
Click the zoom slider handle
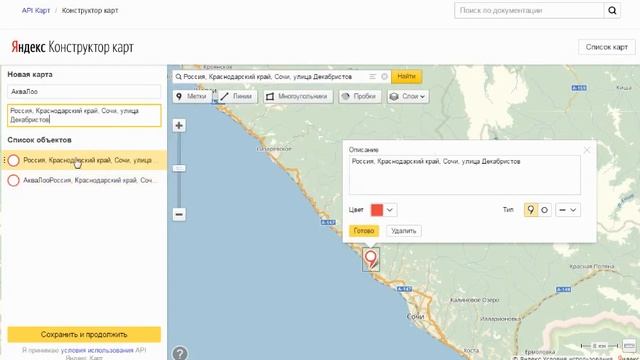[179, 168]
